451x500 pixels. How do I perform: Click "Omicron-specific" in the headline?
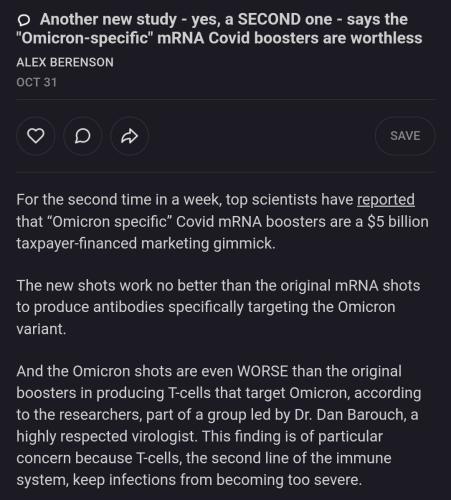pos(85,38)
